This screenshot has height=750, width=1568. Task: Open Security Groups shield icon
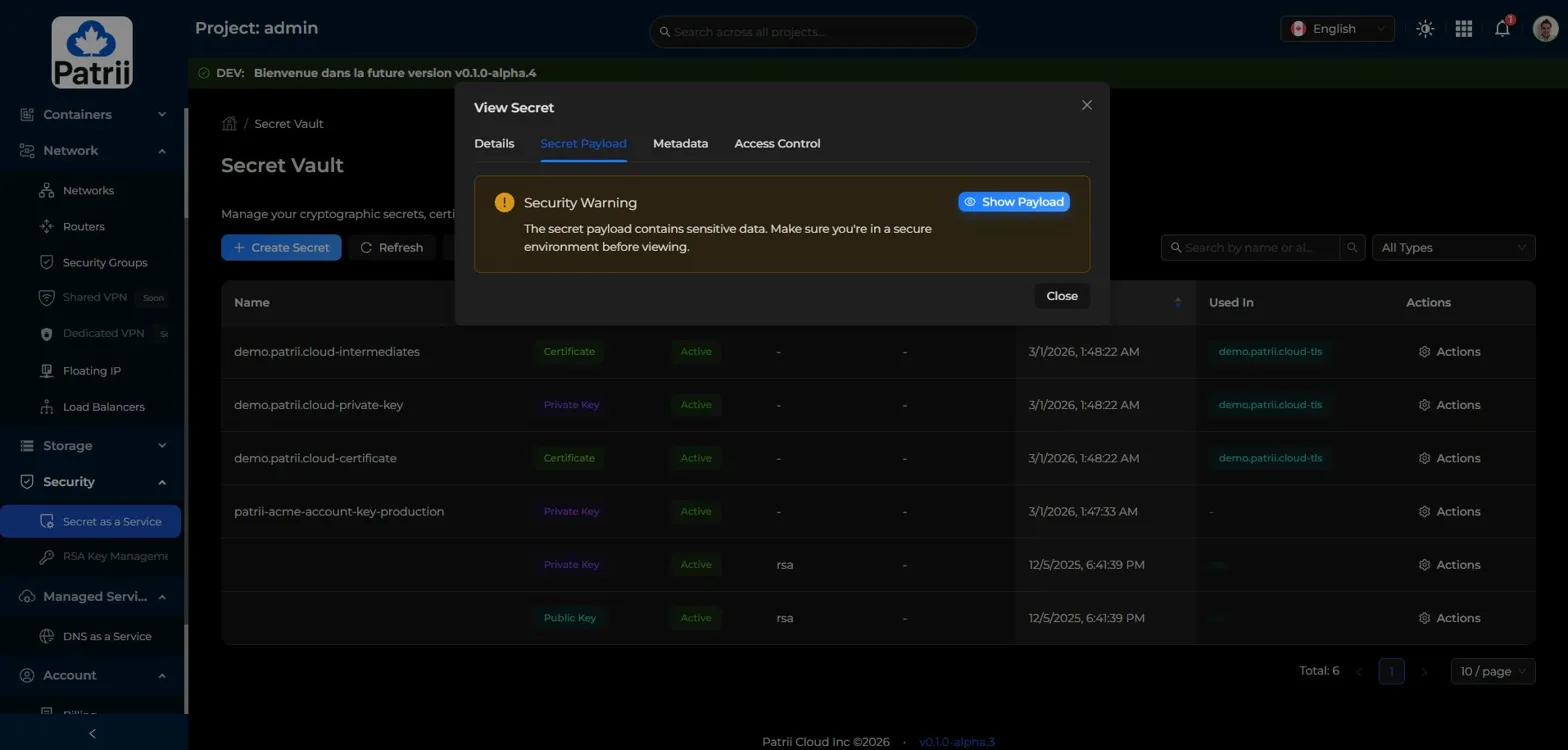point(46,262)
